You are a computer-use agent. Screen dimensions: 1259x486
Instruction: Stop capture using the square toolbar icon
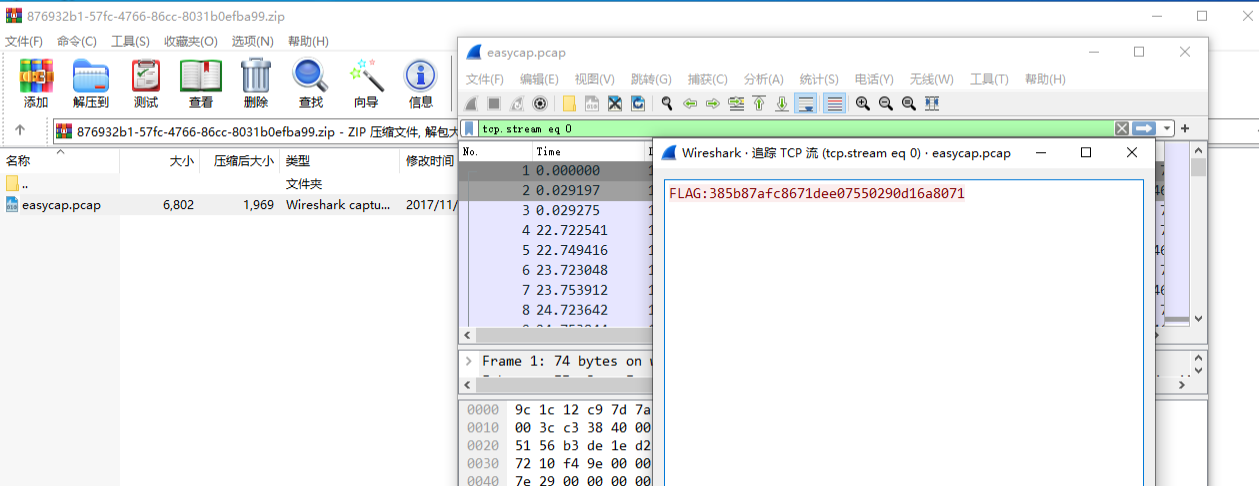494,103
